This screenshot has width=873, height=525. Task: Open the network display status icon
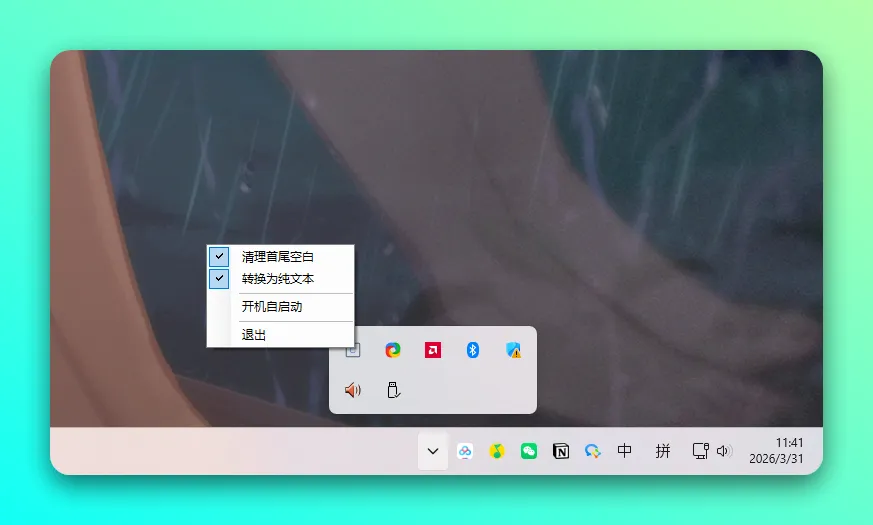(x=700, y=451)
